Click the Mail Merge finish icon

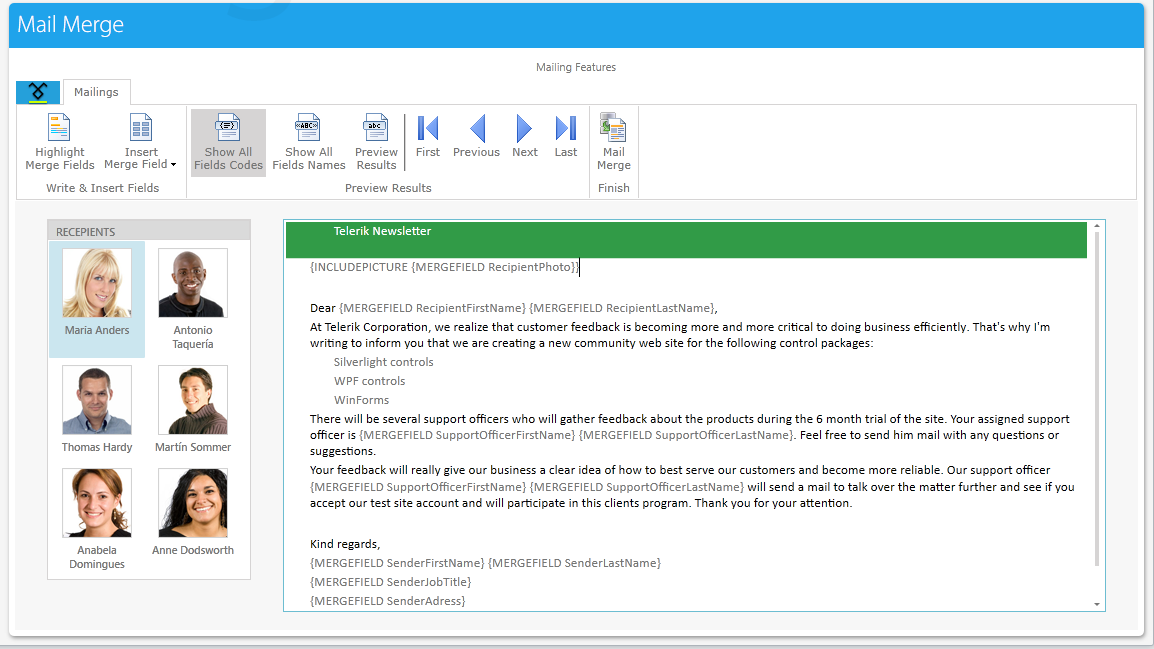[x=613, y=127]
